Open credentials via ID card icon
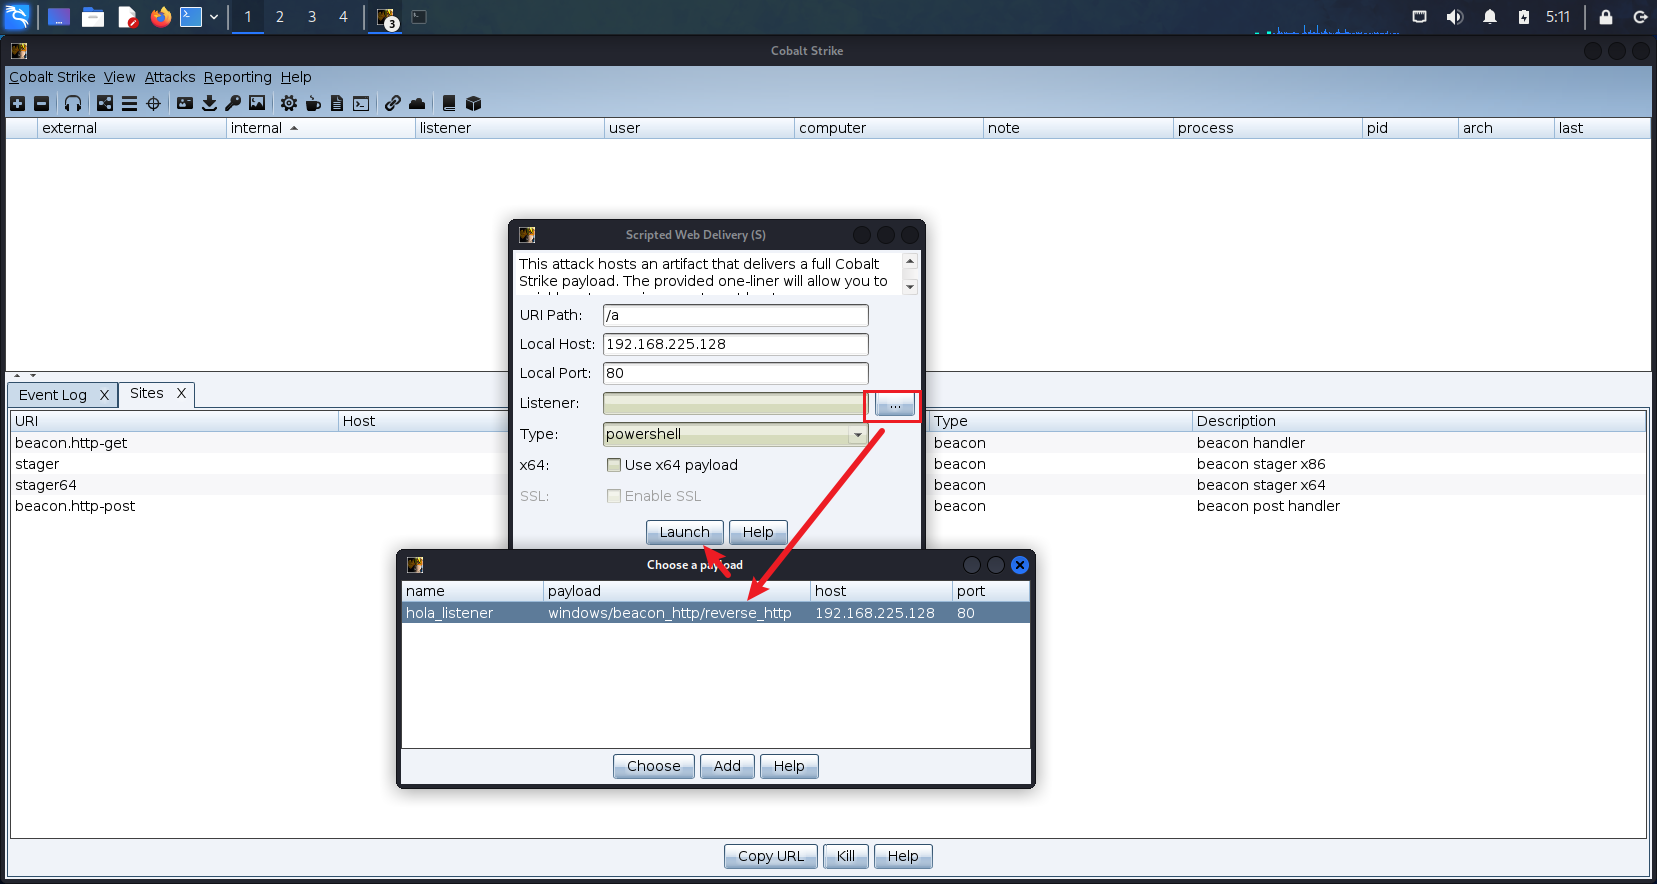 (185, 103)
